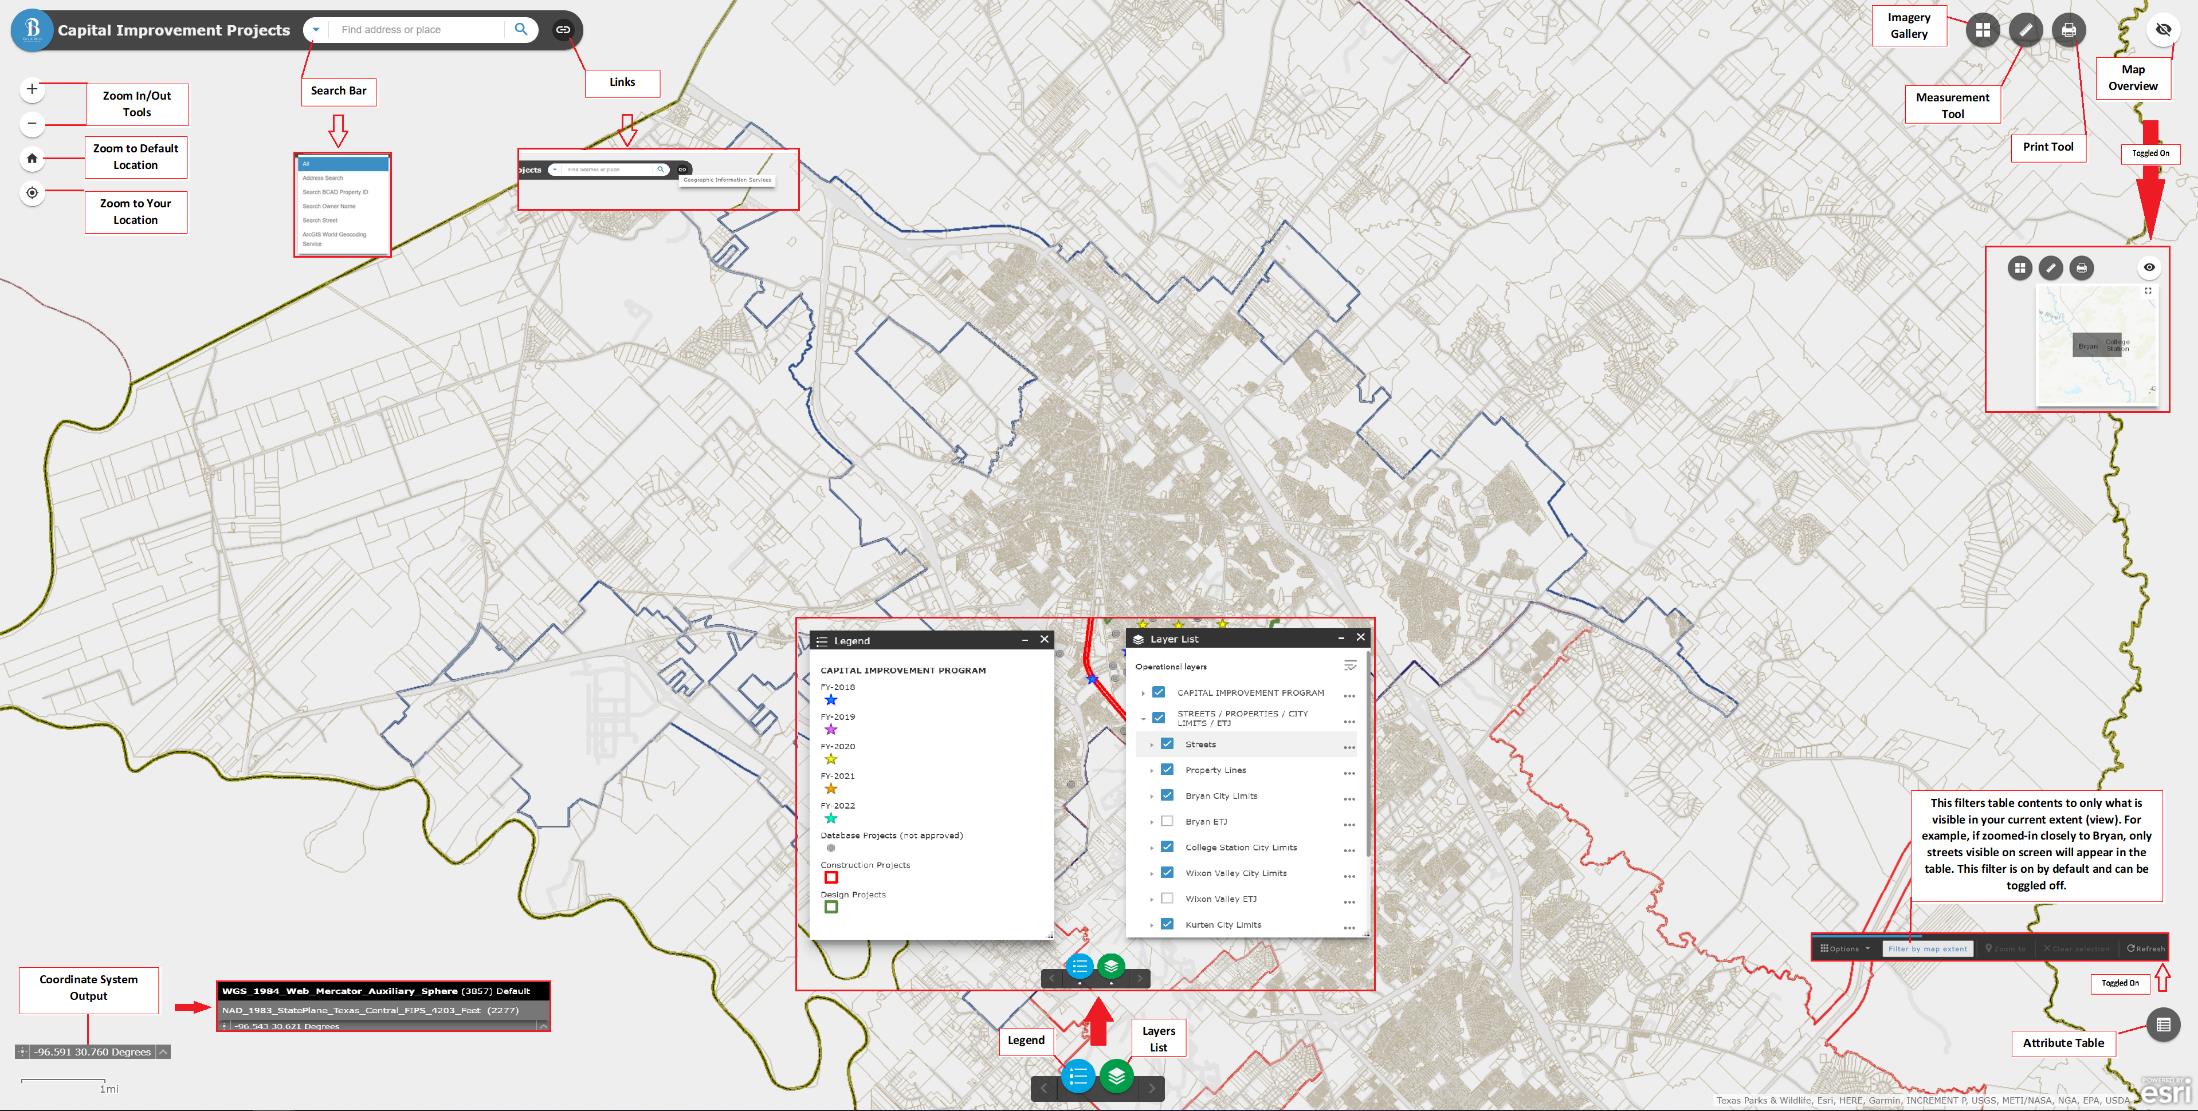Uncheck the Property Lines layer checkbox
This screenshot has height=1111, width=2198.
[1167, 770]
